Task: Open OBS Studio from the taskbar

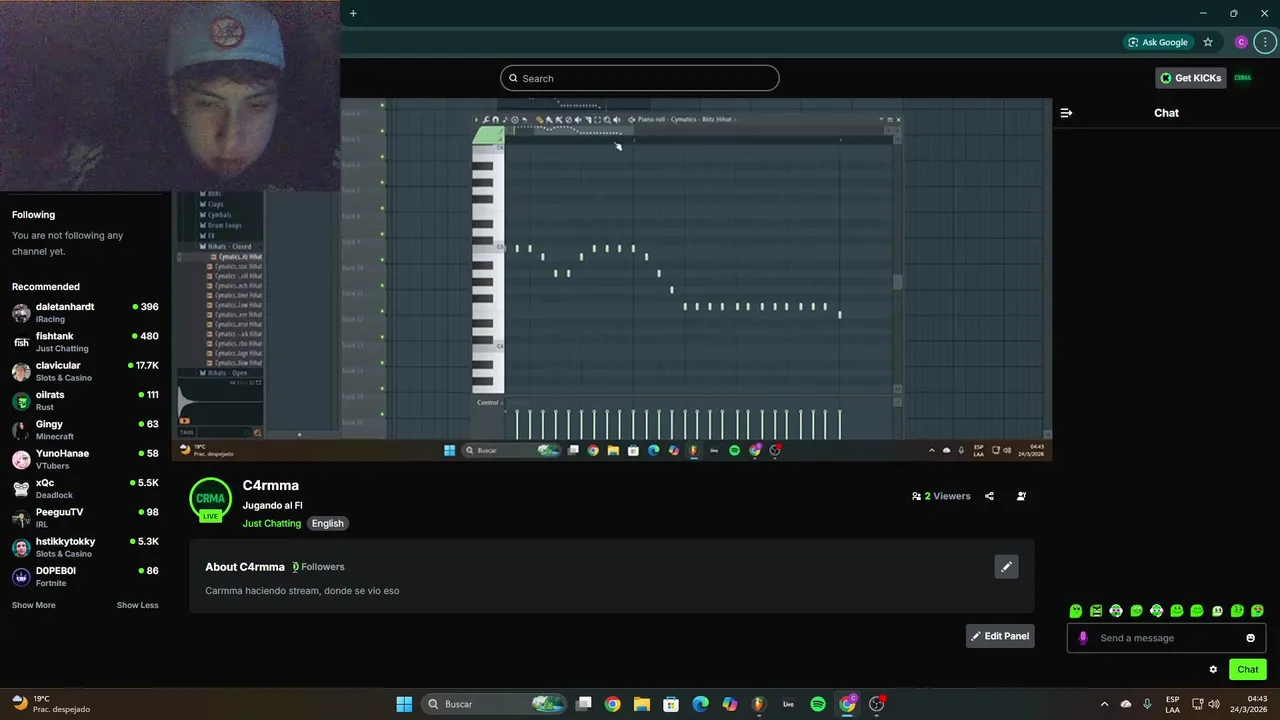Action: (x=877, y=704)
